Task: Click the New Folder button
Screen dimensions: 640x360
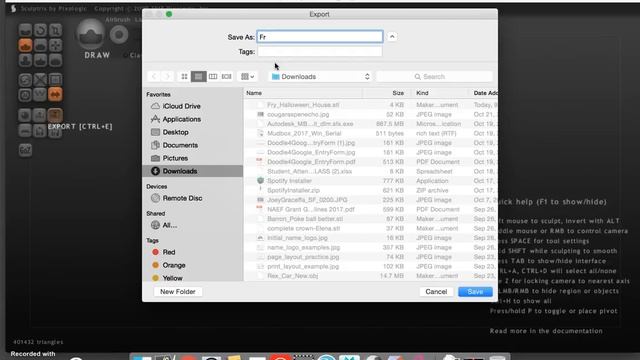Action: pyautogui.click(x=178, y=292)
